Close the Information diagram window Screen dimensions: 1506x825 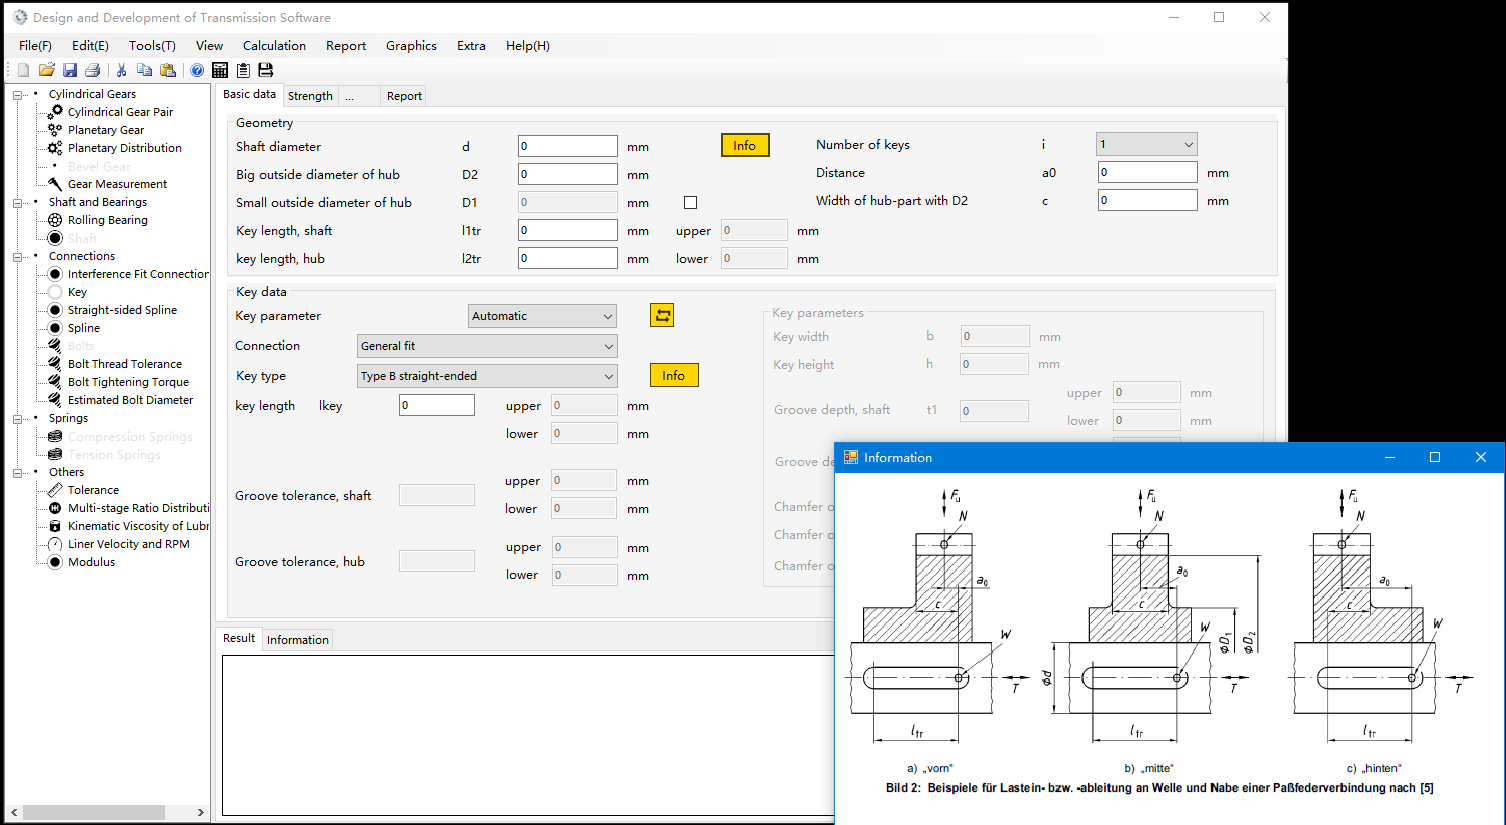1481,457
